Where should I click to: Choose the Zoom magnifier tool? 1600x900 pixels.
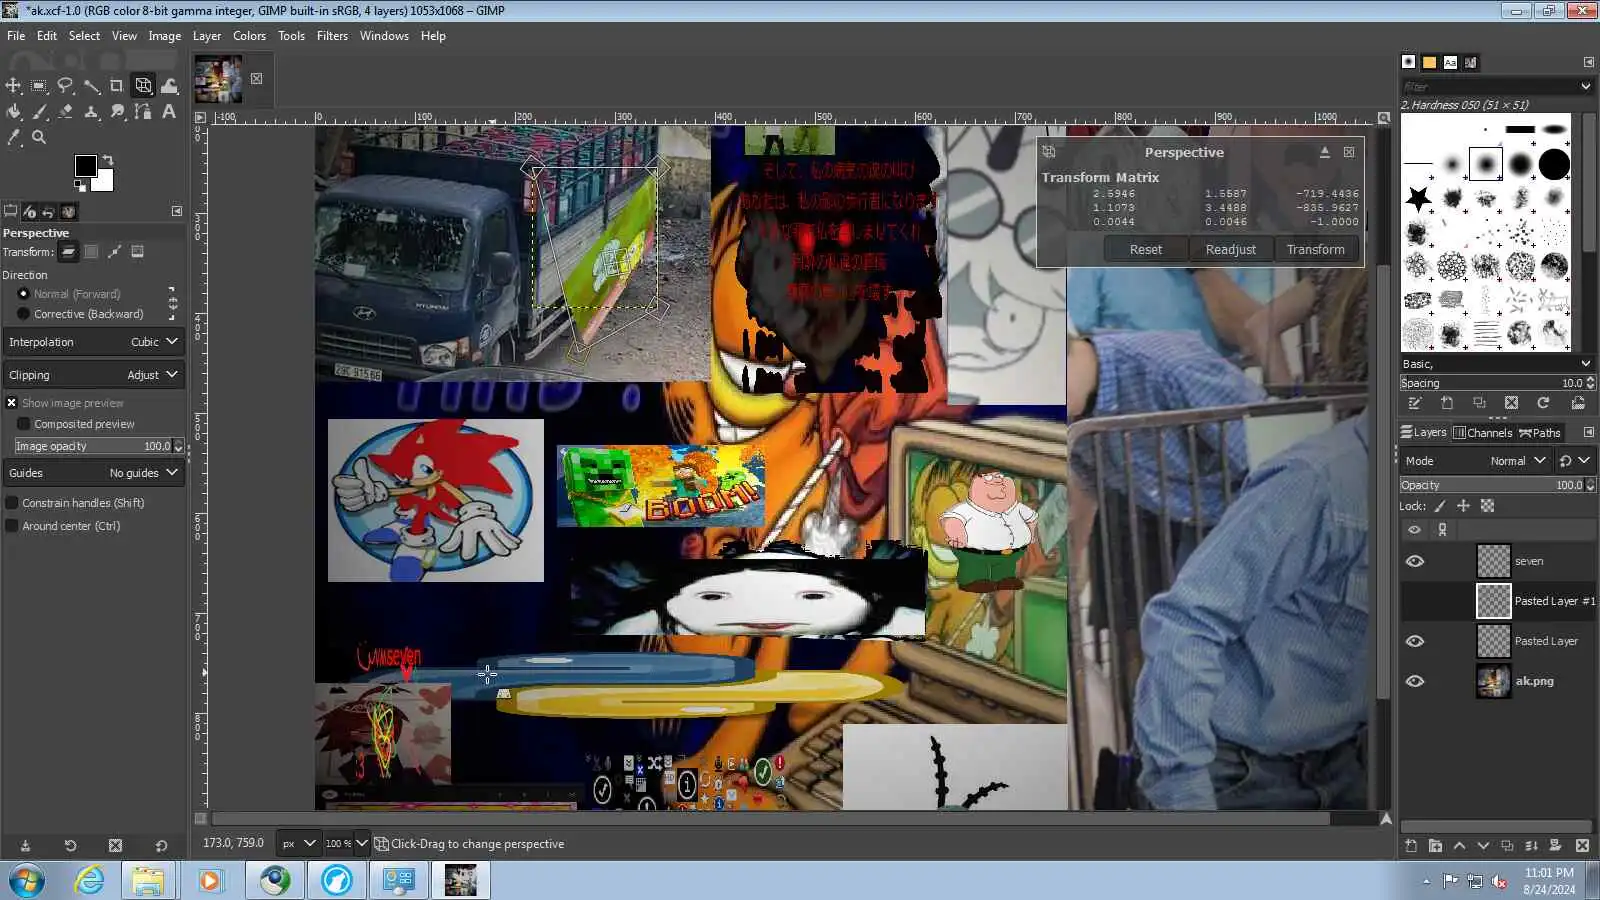point(39,138)
